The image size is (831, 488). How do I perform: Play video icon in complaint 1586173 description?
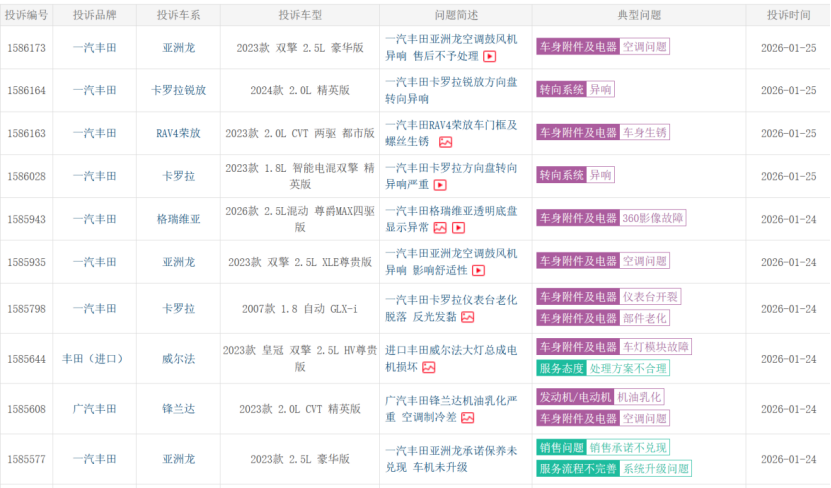pos(490,56)
